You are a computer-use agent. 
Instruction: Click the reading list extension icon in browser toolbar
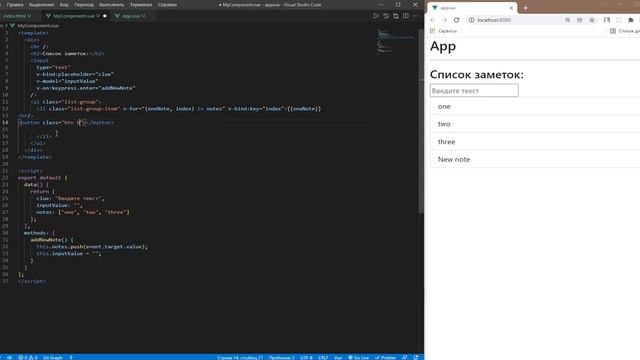click(607, 20)
